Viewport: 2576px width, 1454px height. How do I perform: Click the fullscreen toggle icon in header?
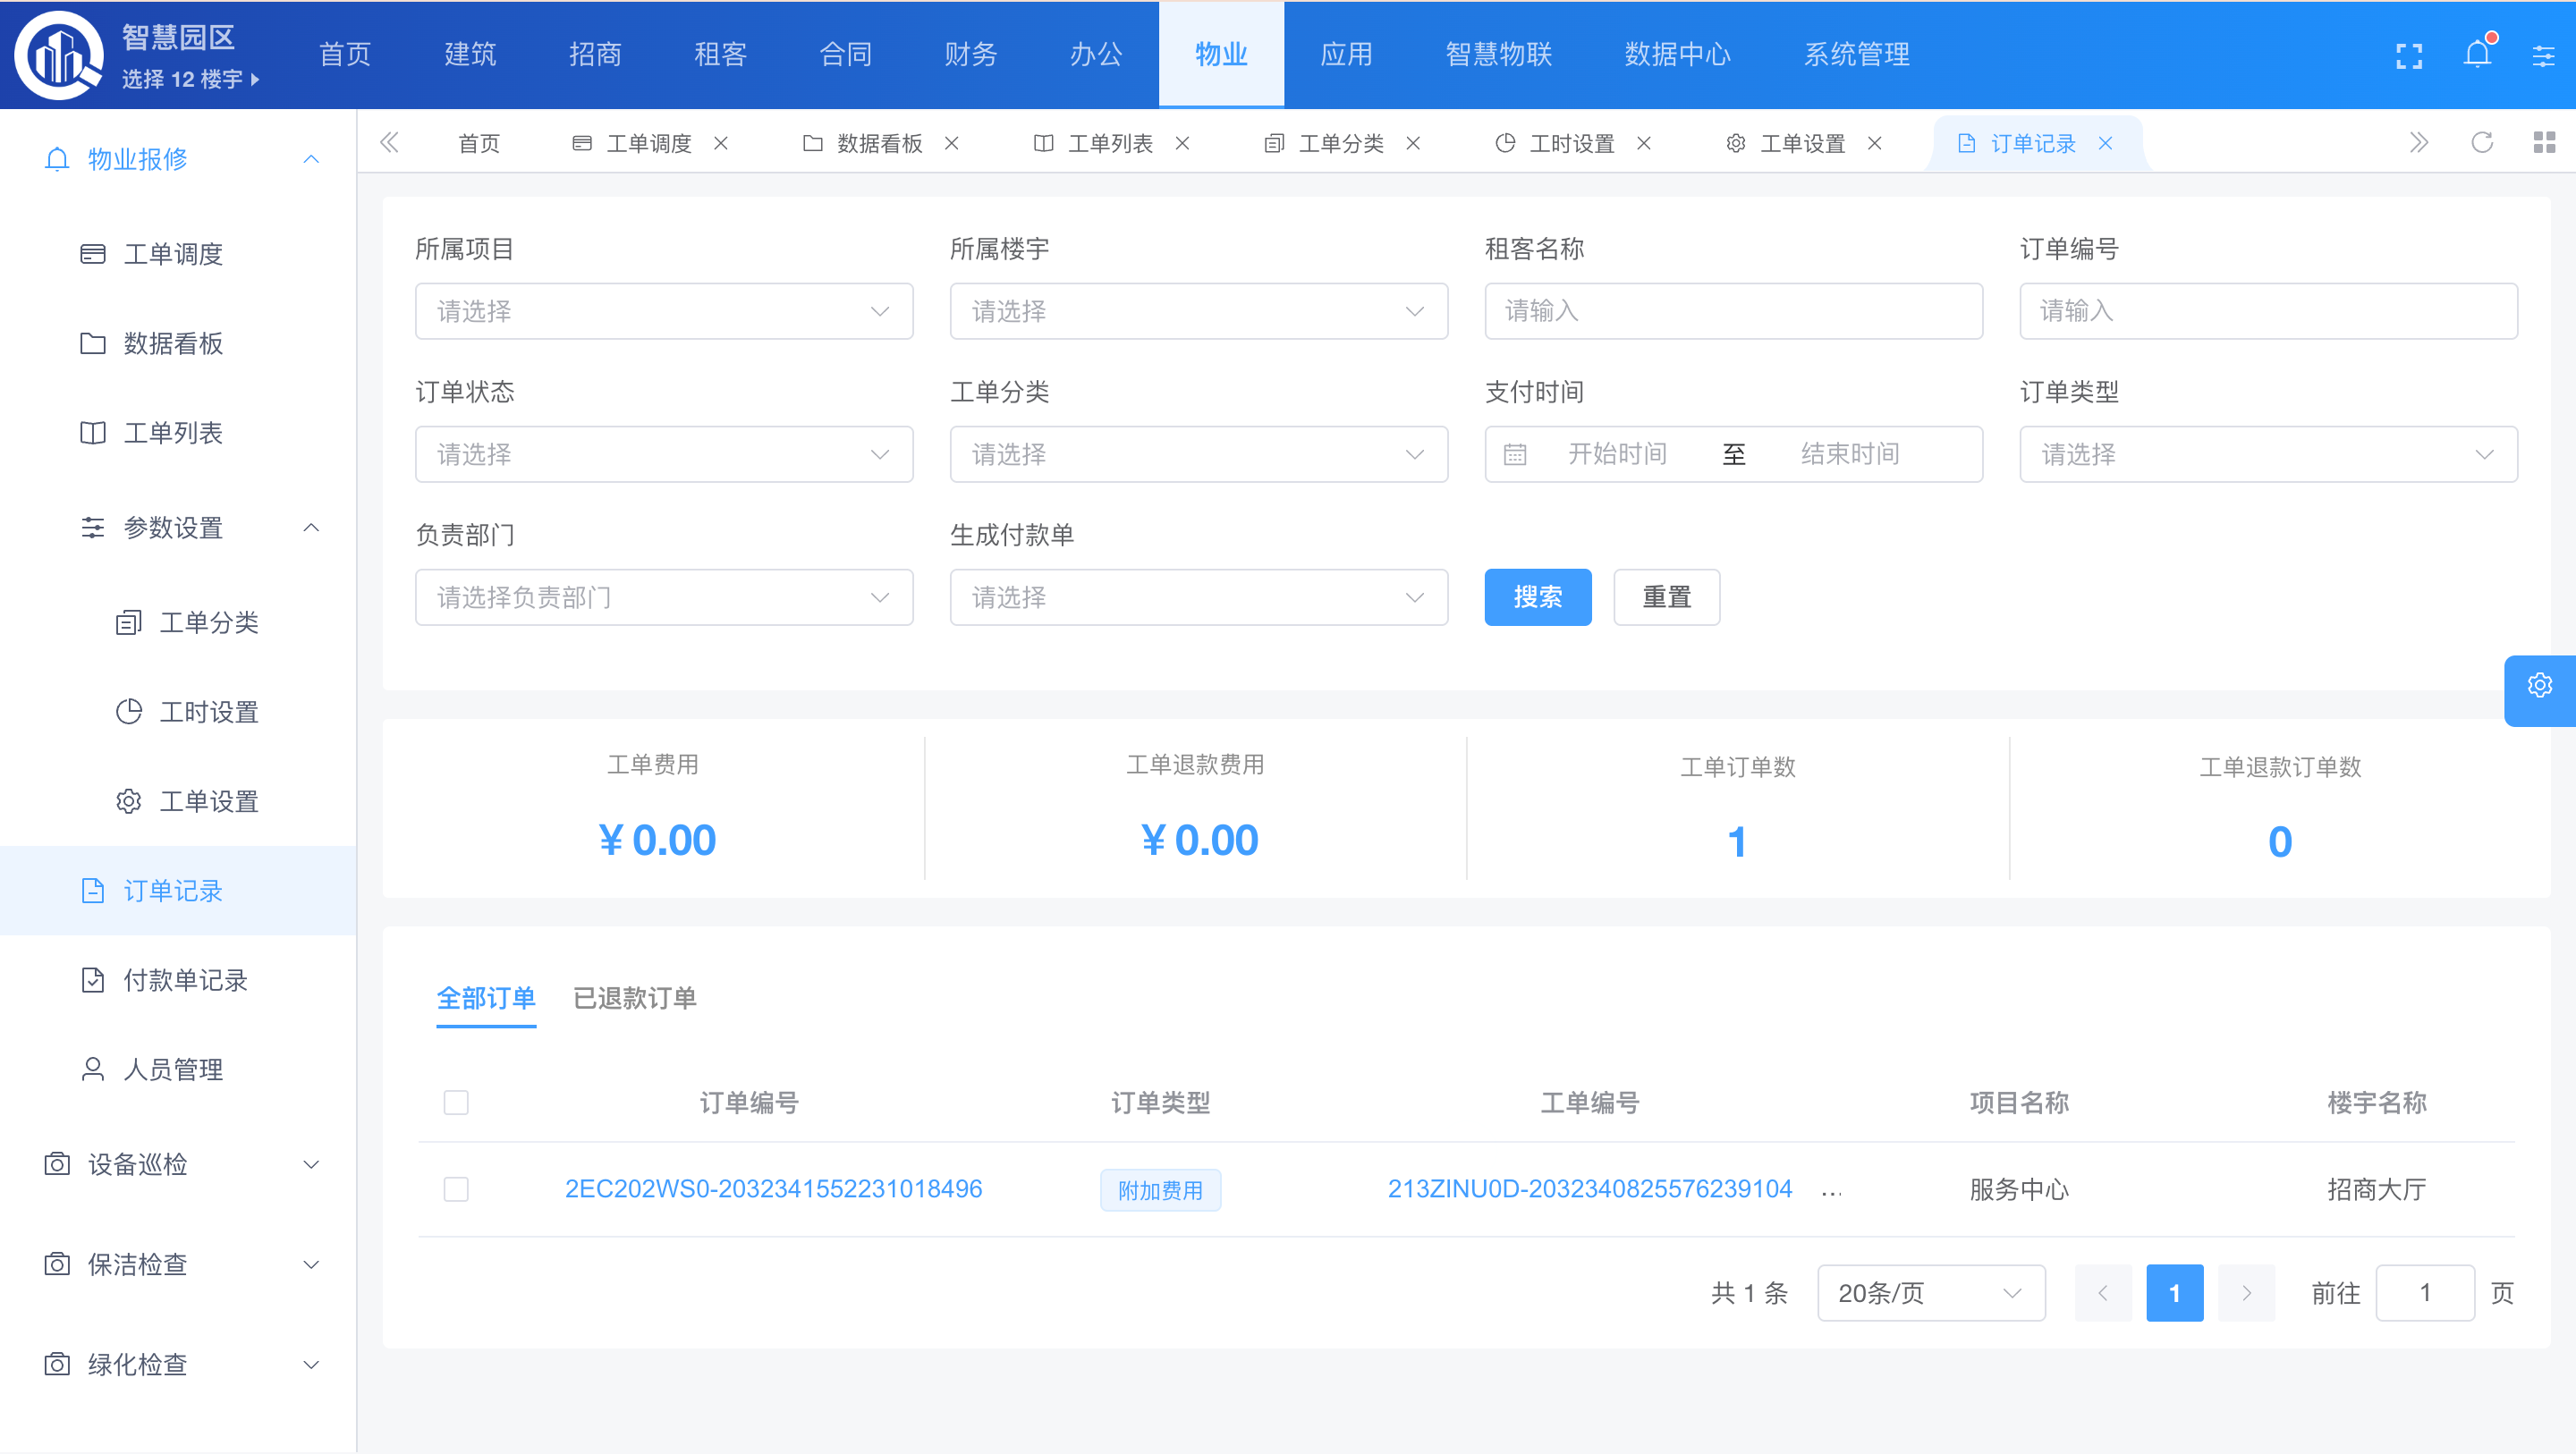click(x=2408, y=56)
